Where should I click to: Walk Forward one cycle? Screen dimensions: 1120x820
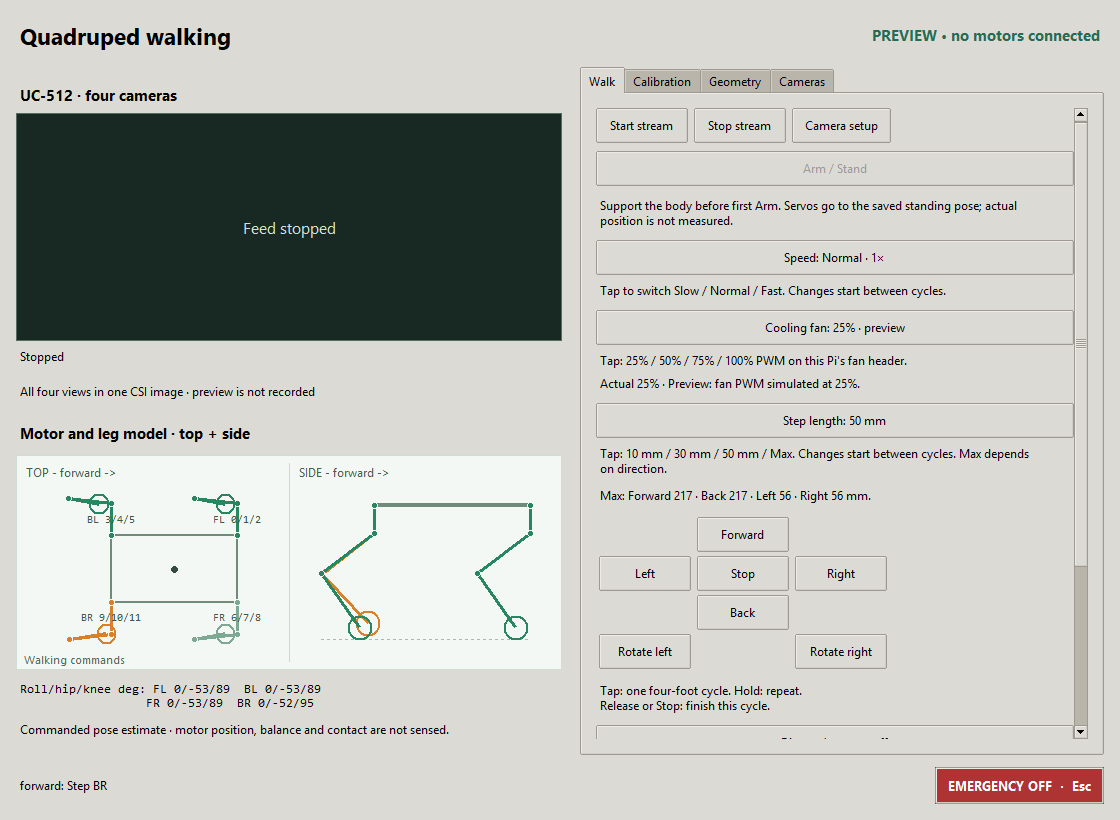click(x=742, y=534)
